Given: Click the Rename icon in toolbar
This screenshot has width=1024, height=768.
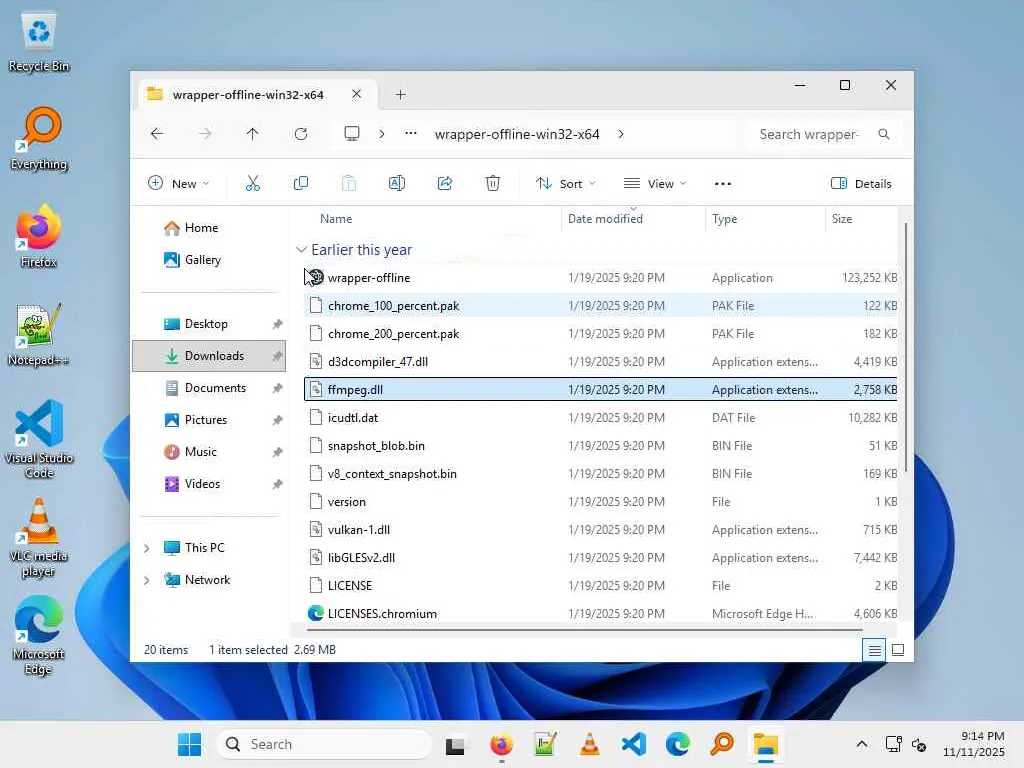Looking at the screenshot, I should [397, 184].
